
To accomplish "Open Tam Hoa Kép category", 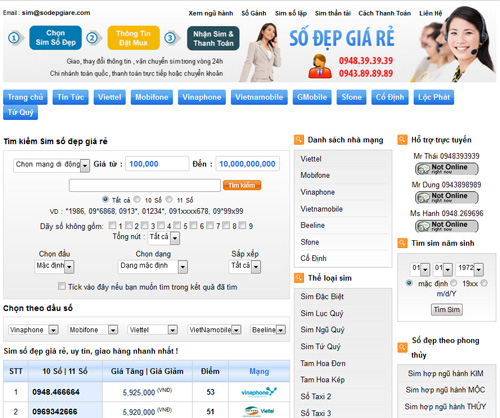I will pyautogui.click(x=323, y=380).
